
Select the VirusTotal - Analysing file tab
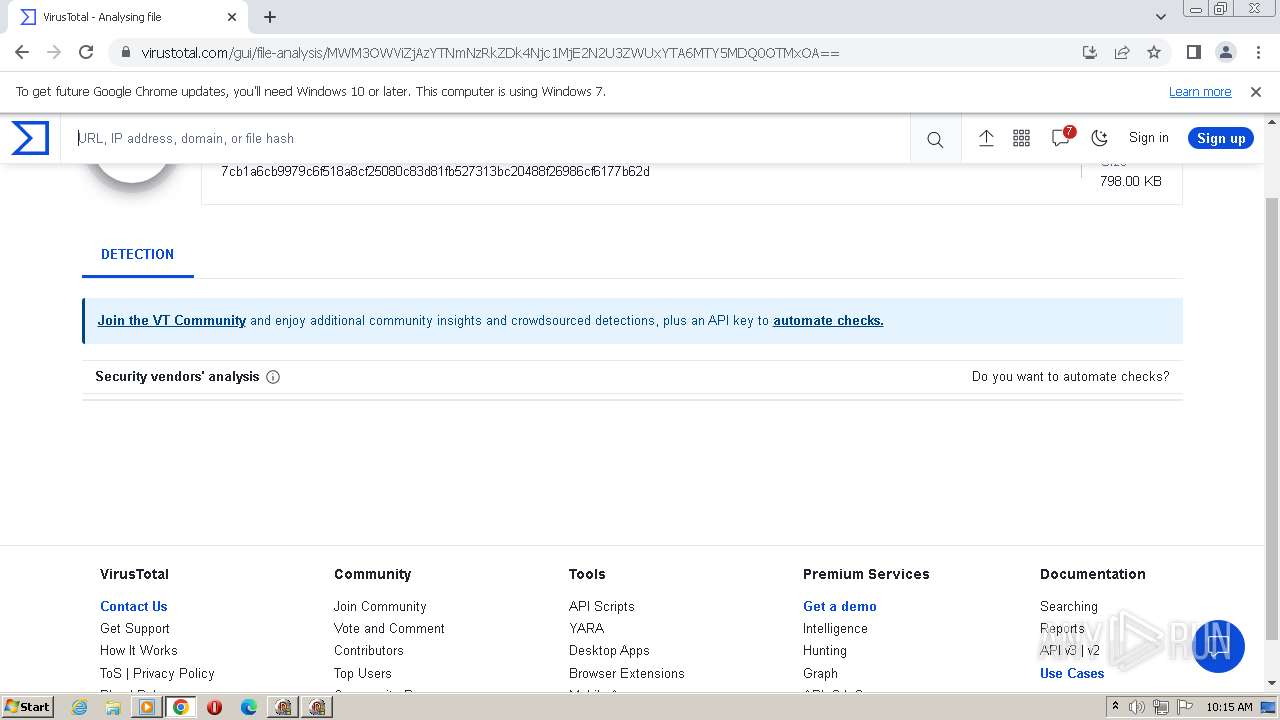pyautogui.click(x=128, y=17)
